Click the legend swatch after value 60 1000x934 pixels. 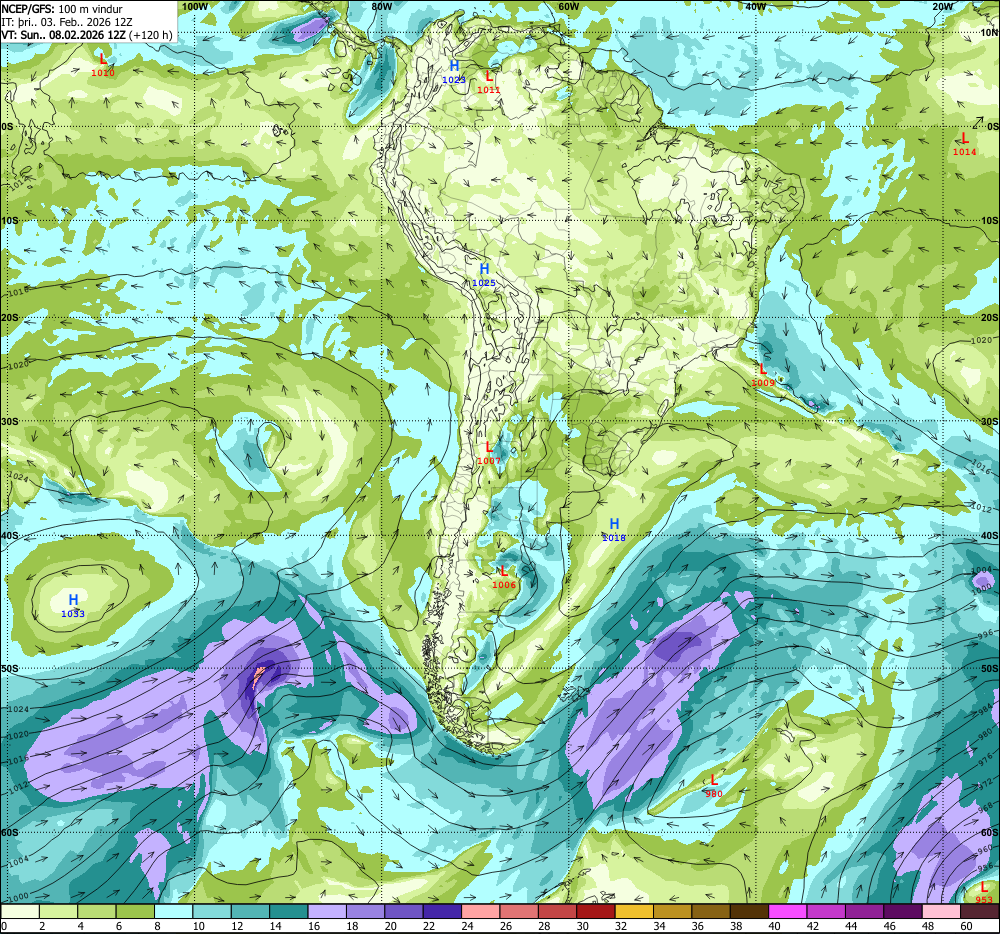coord(979,911)
